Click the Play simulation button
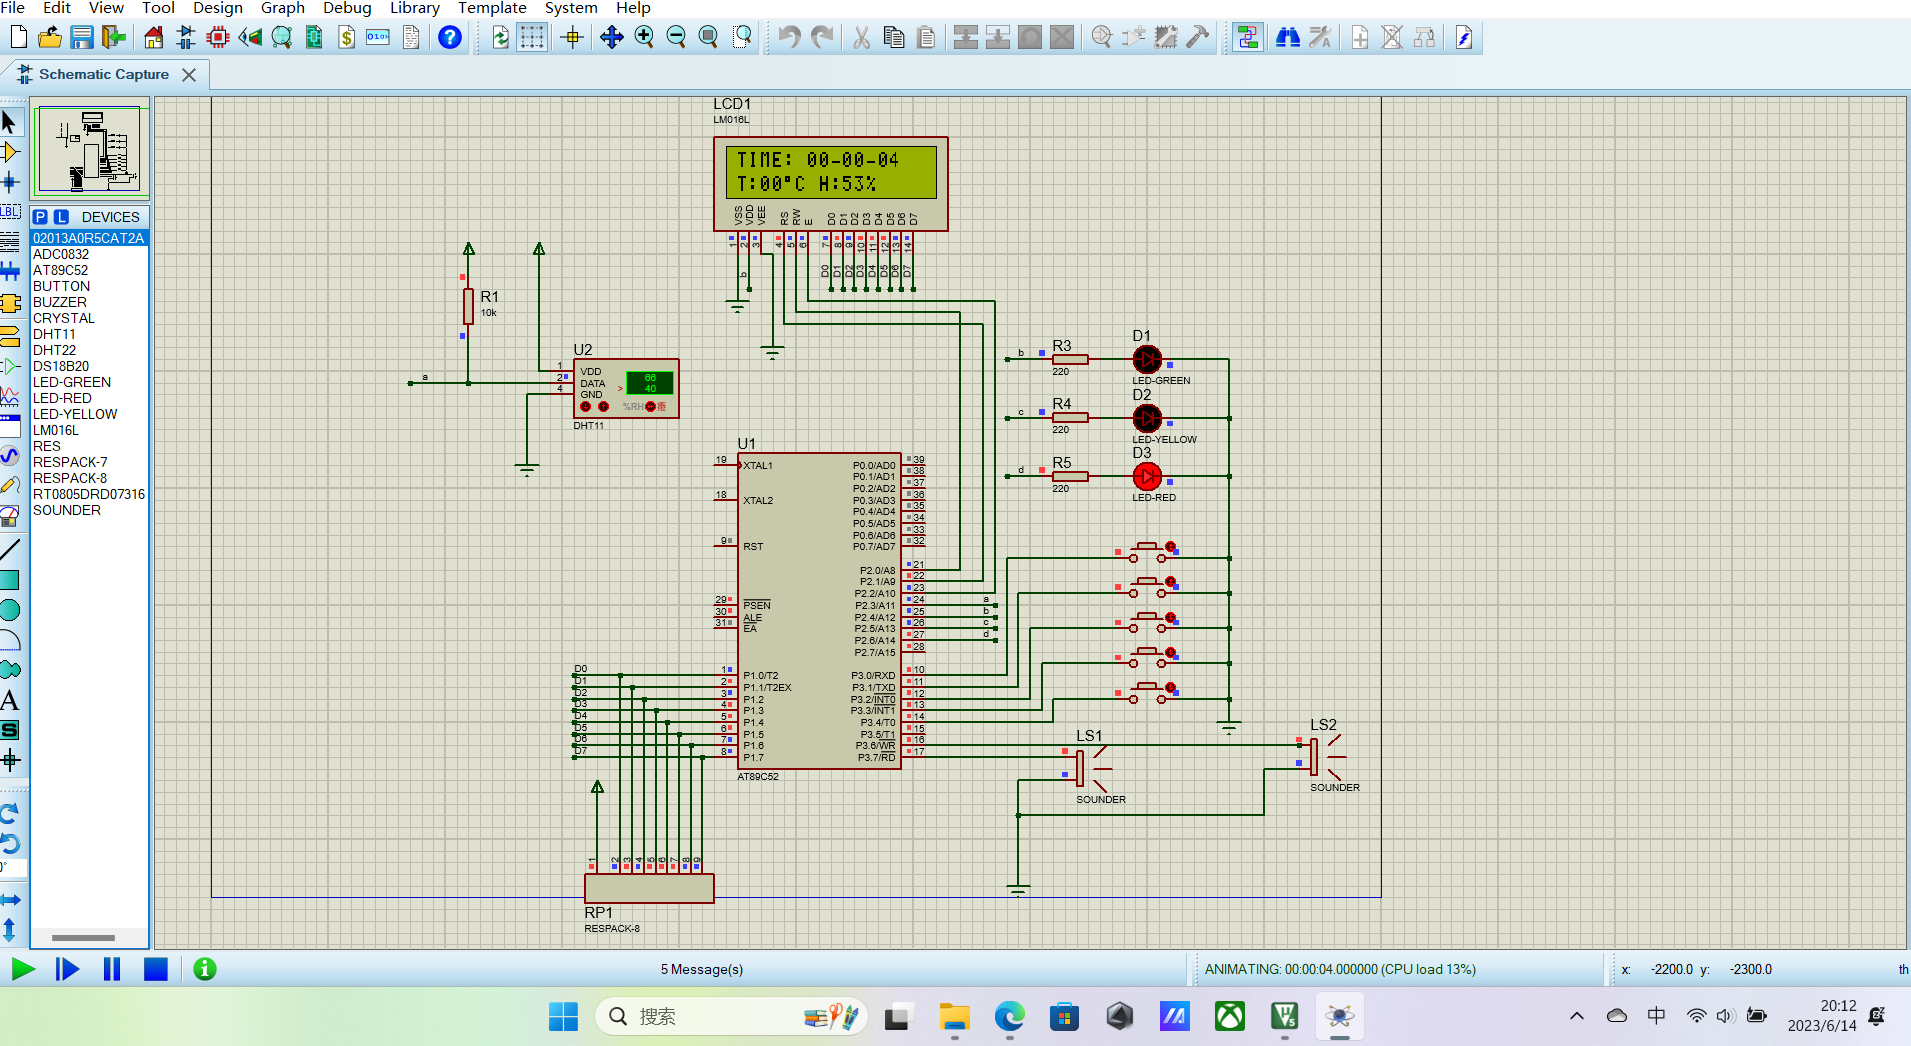 (x=24, y=969)
